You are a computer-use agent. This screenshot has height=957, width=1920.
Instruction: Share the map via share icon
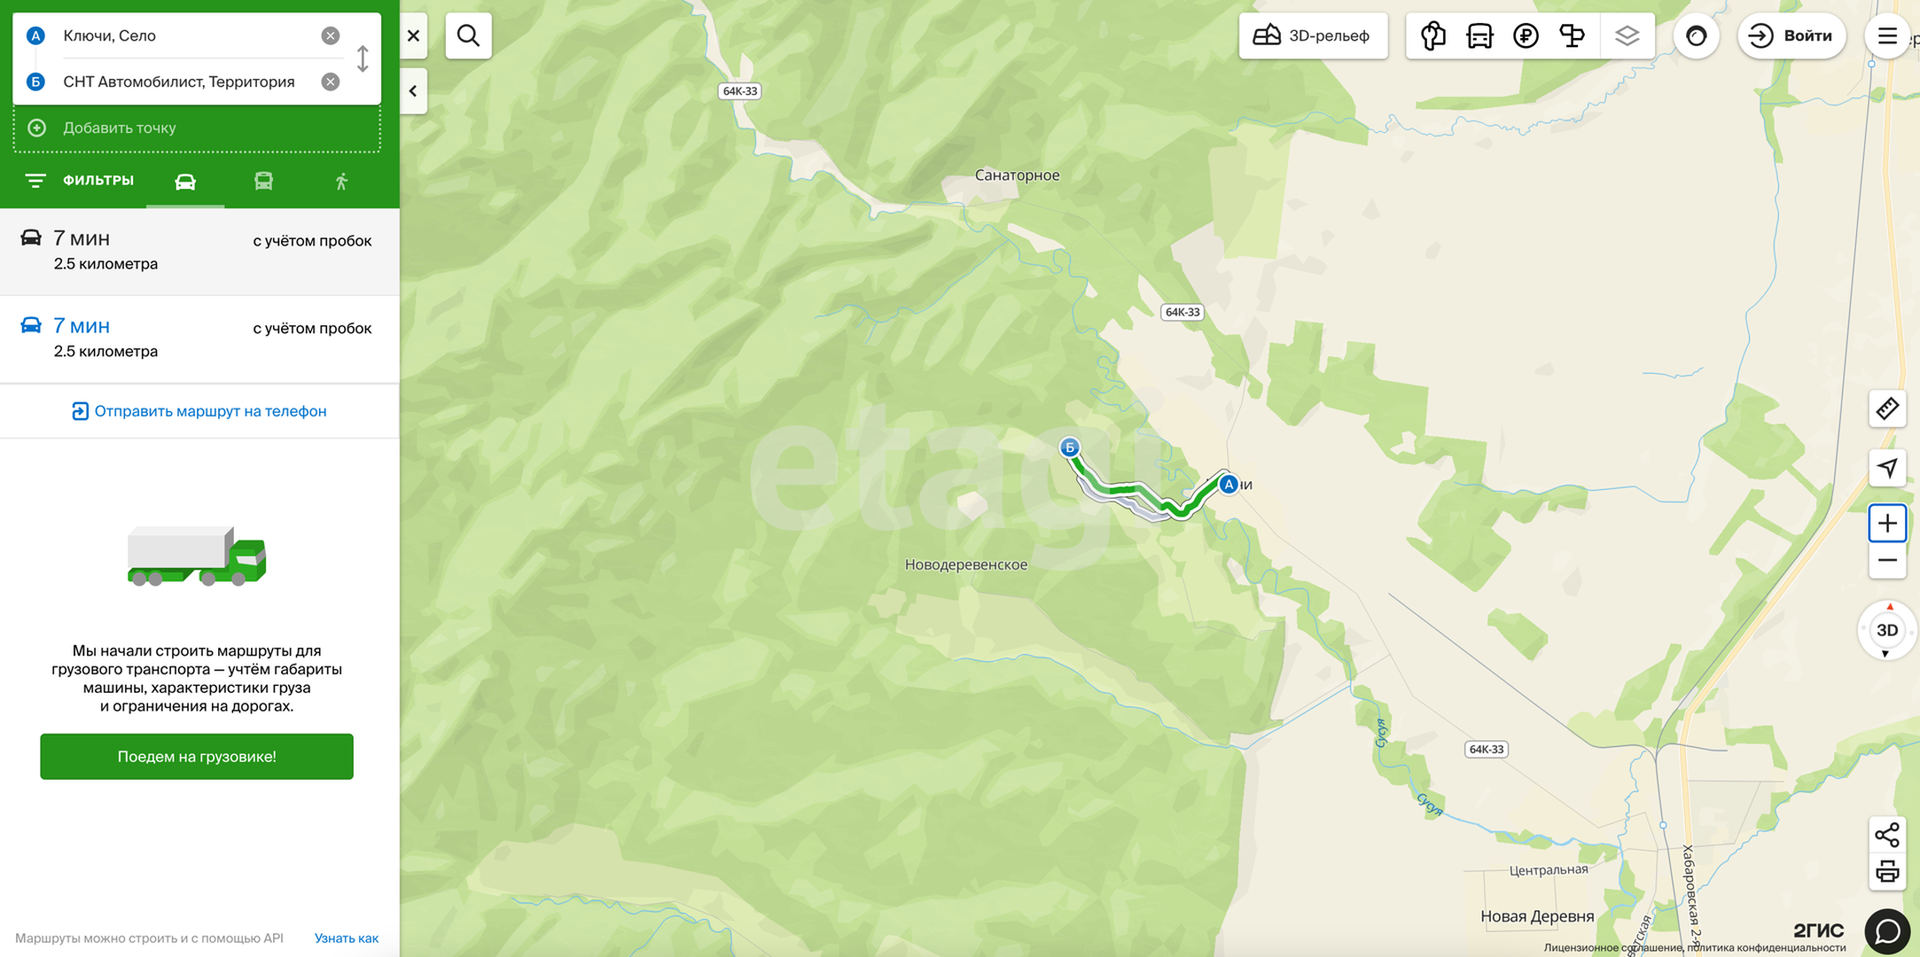click(x=1887, y=834)
